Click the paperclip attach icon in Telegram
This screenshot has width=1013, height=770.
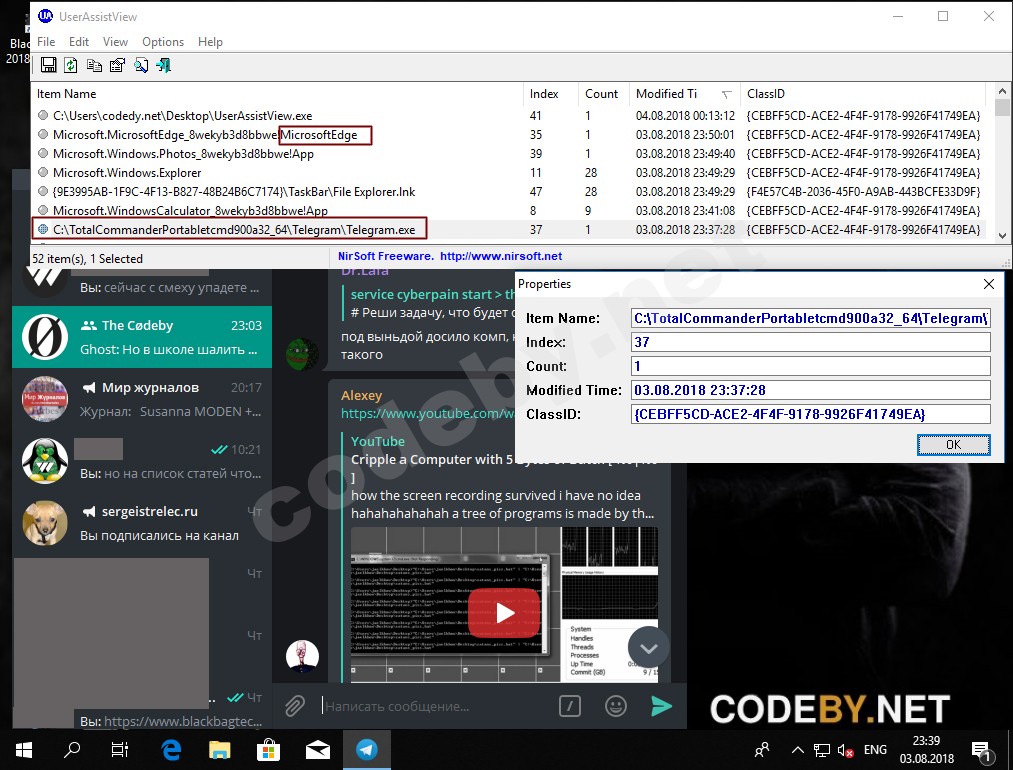[294, 706]
